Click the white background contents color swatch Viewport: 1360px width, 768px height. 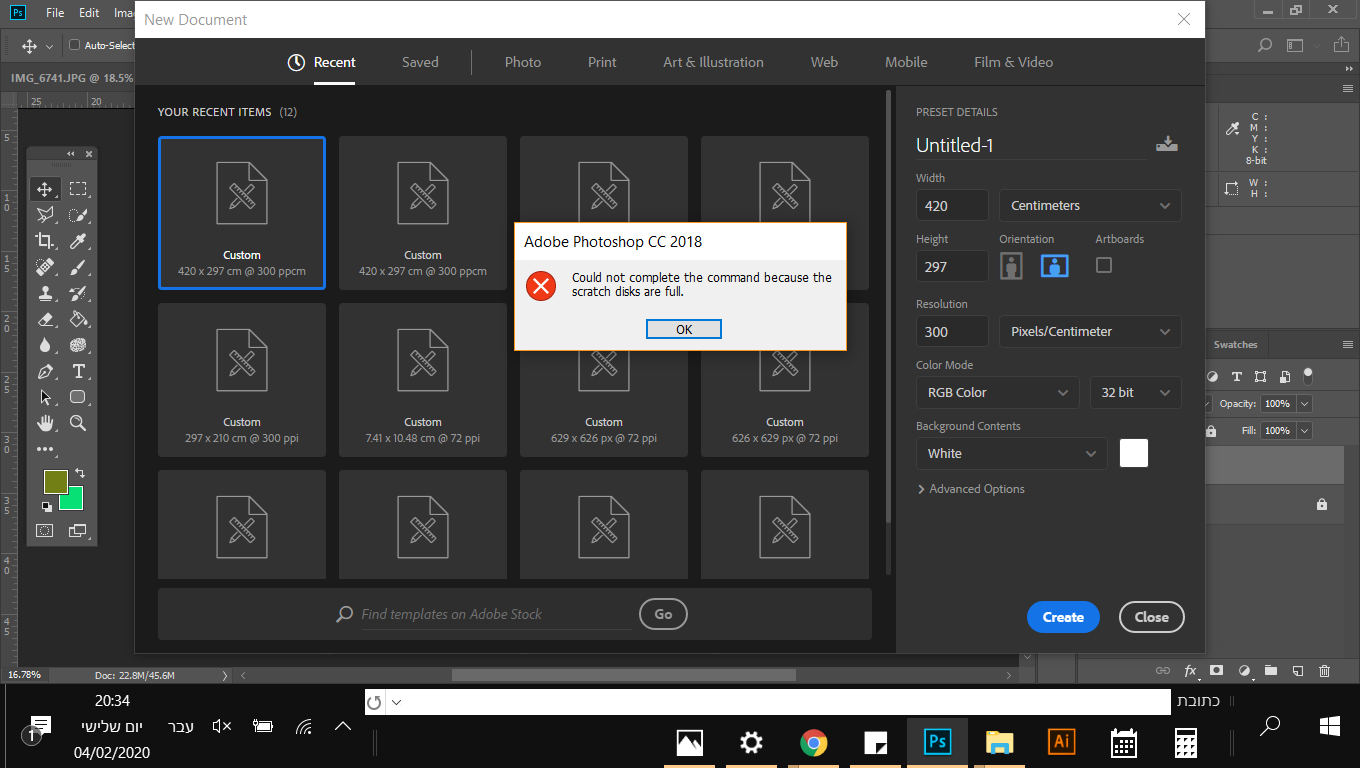tap(1134, 453)
